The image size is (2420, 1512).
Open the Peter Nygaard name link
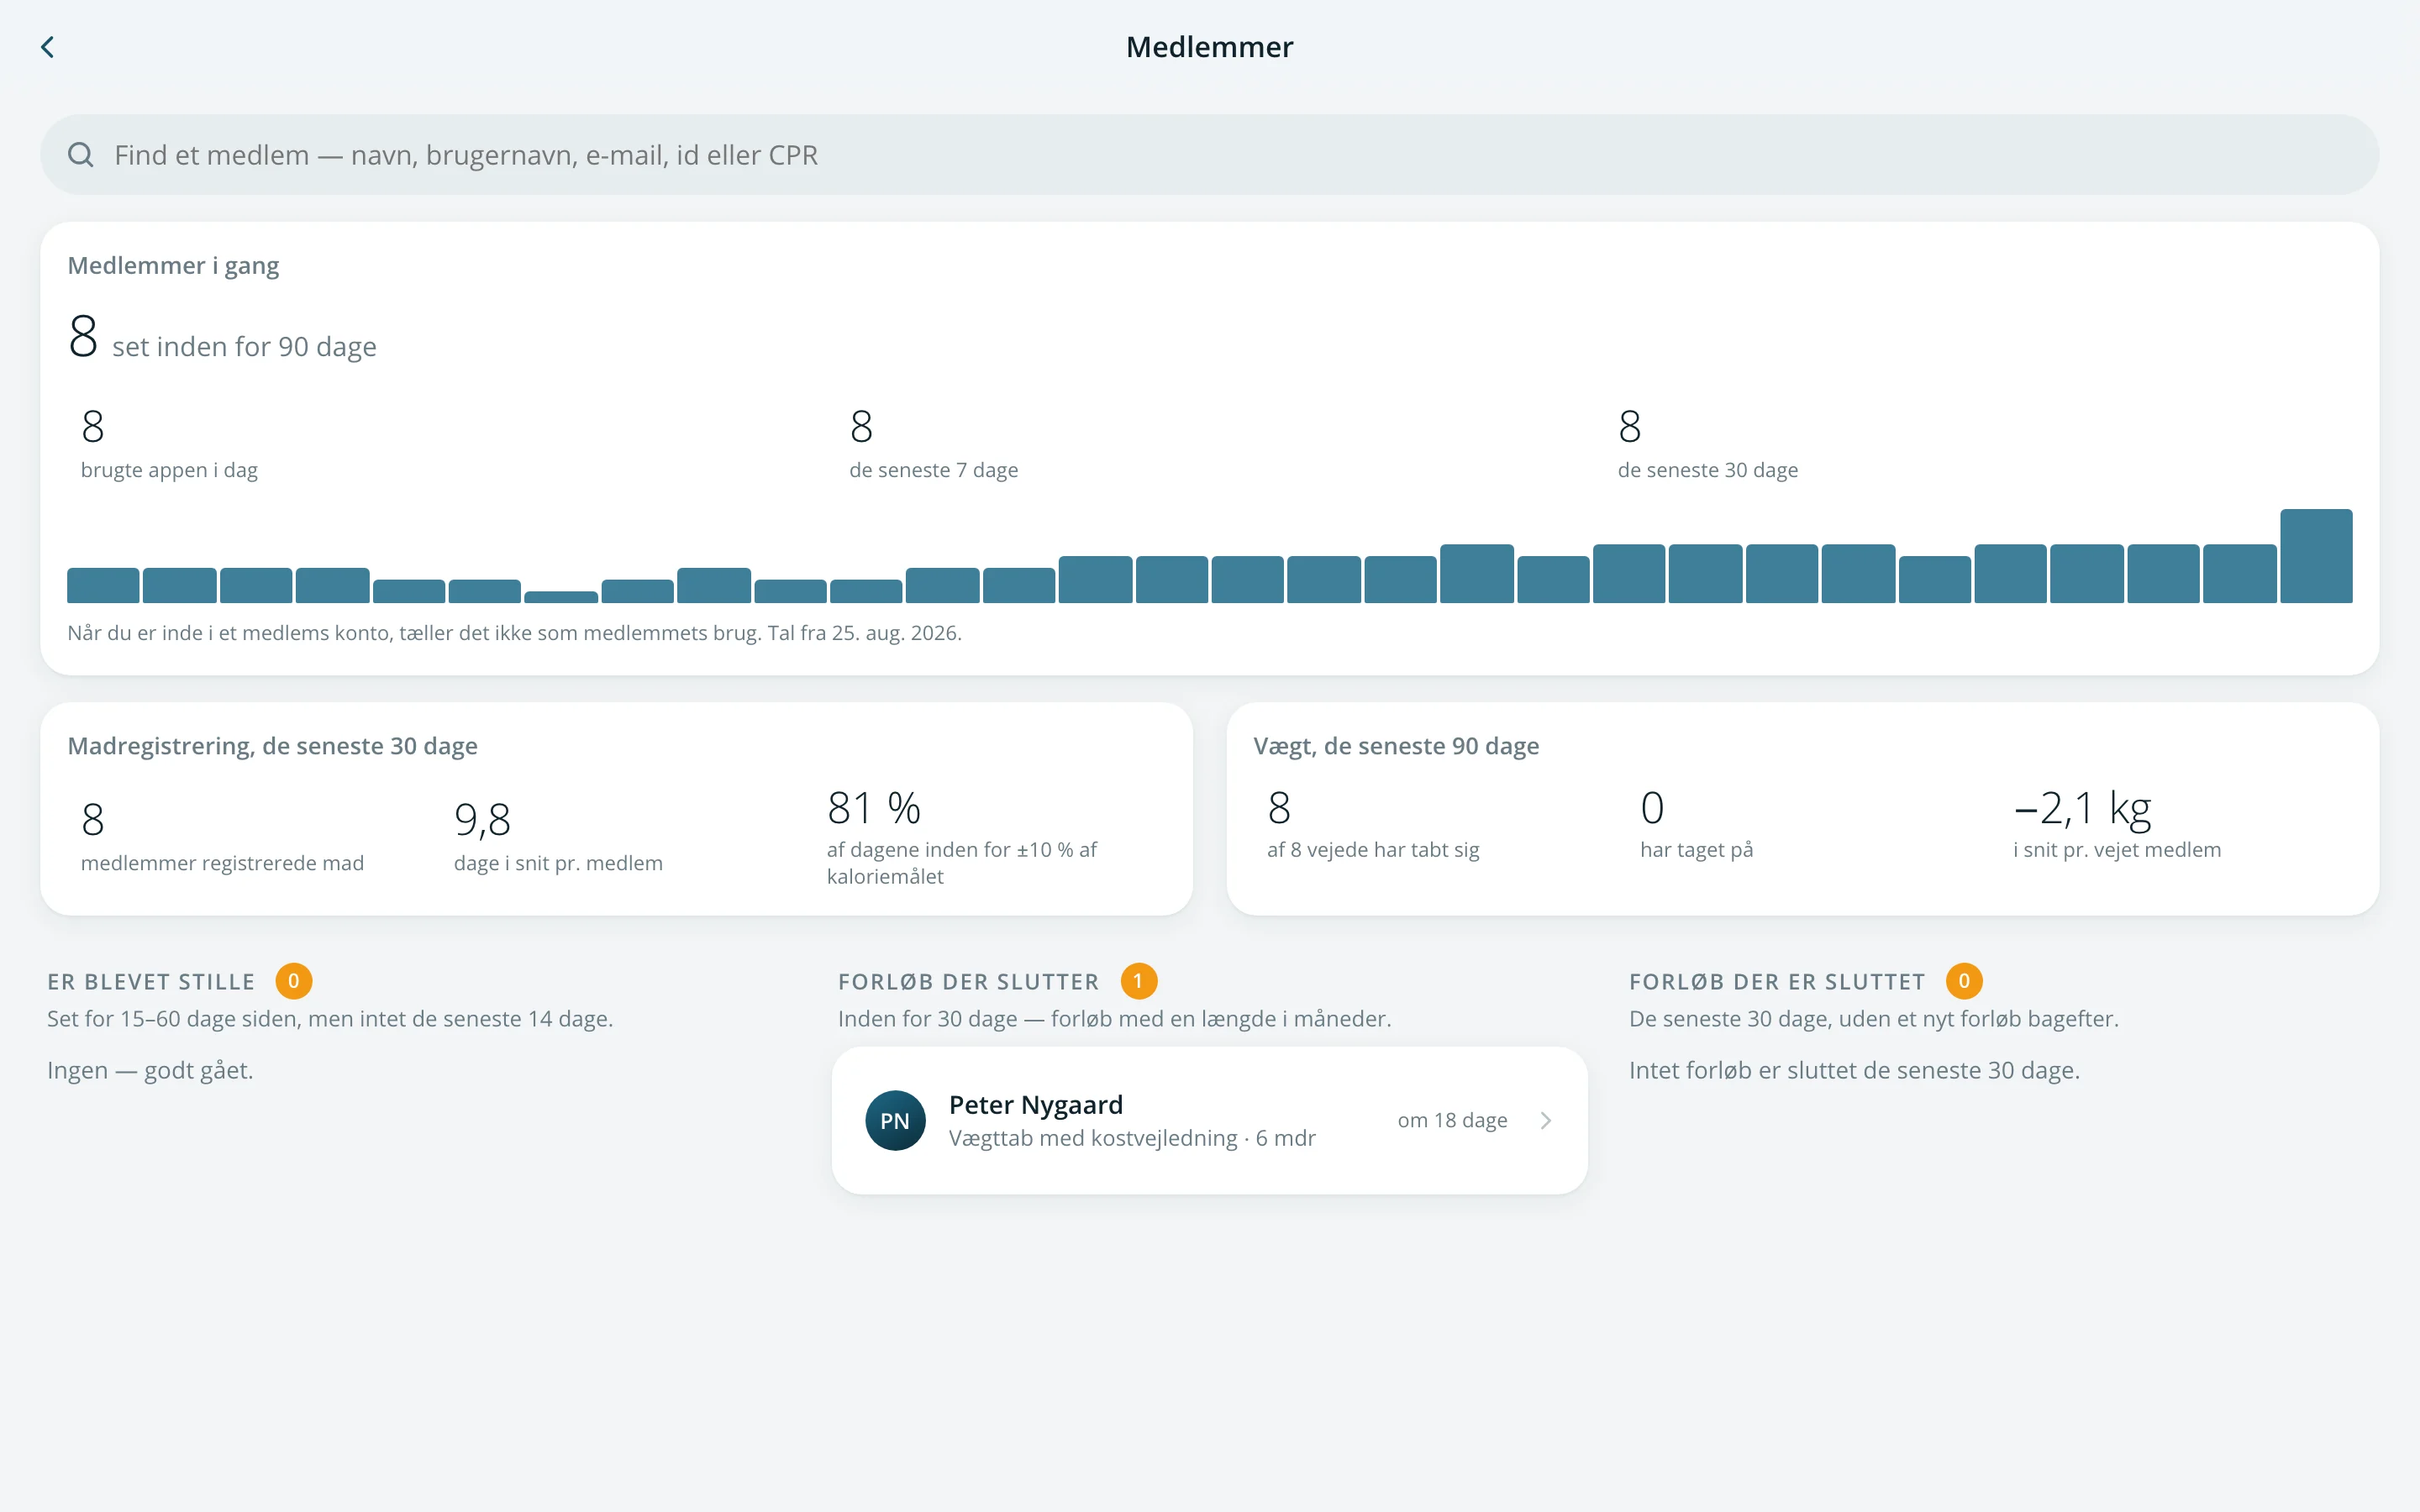[1036, 1104]
